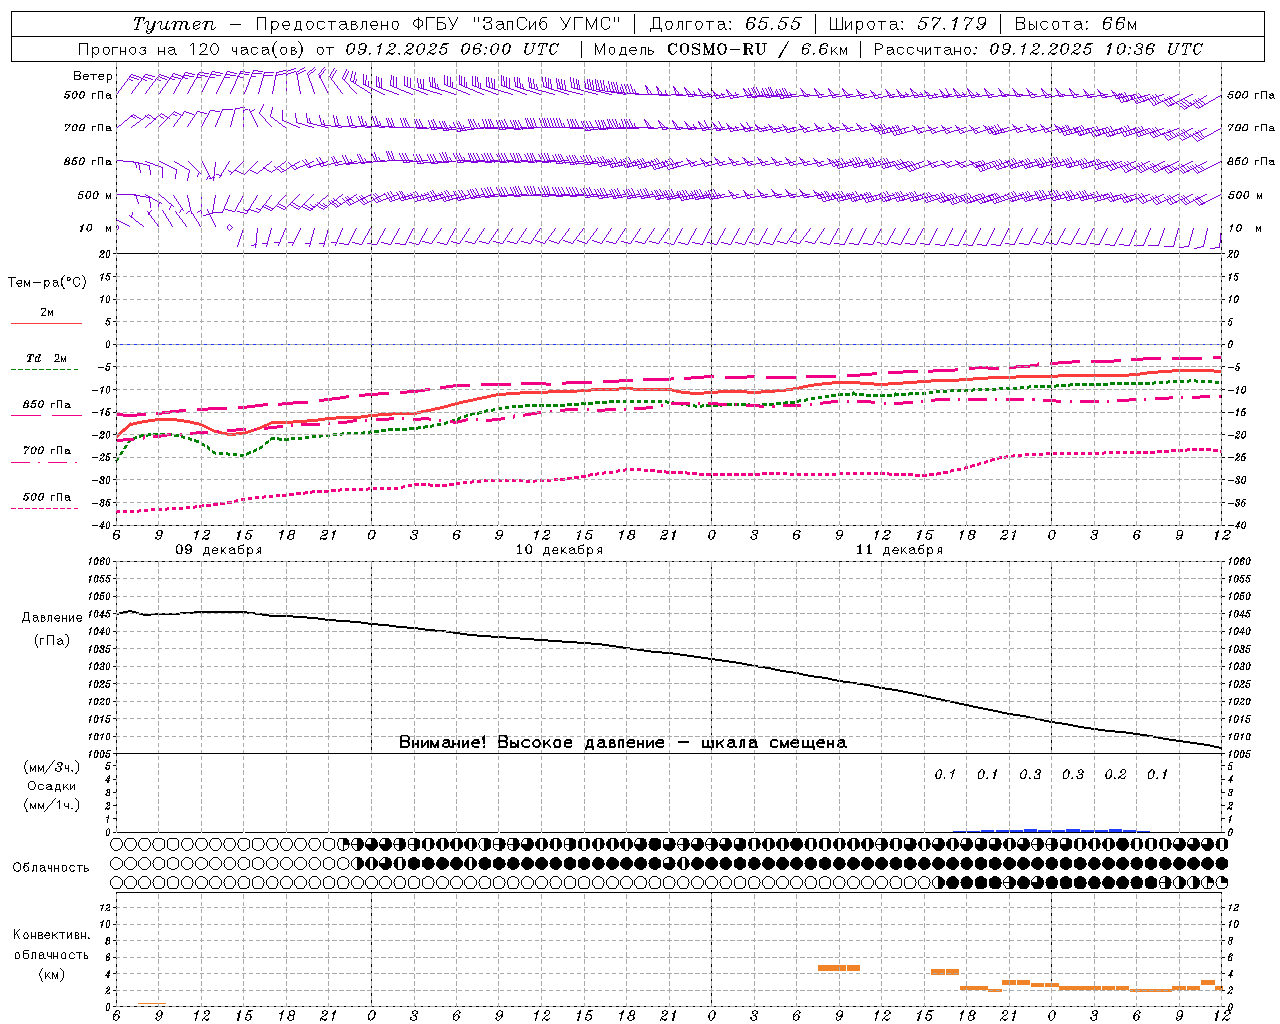
Task: Click the 'Высота: 66м' elevation text
Action: tap(1075, 24)
